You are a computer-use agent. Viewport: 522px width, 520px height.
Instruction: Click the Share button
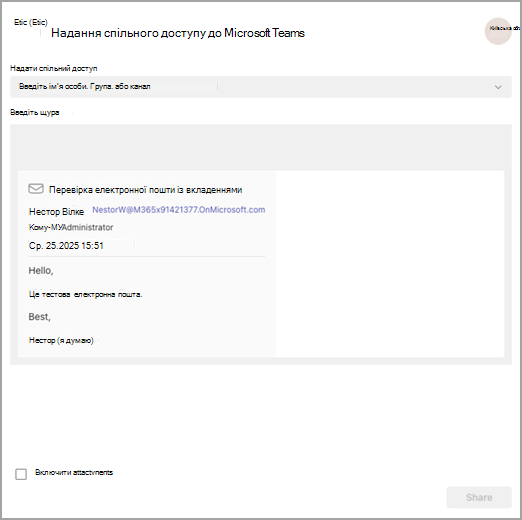tap(479, 497)
